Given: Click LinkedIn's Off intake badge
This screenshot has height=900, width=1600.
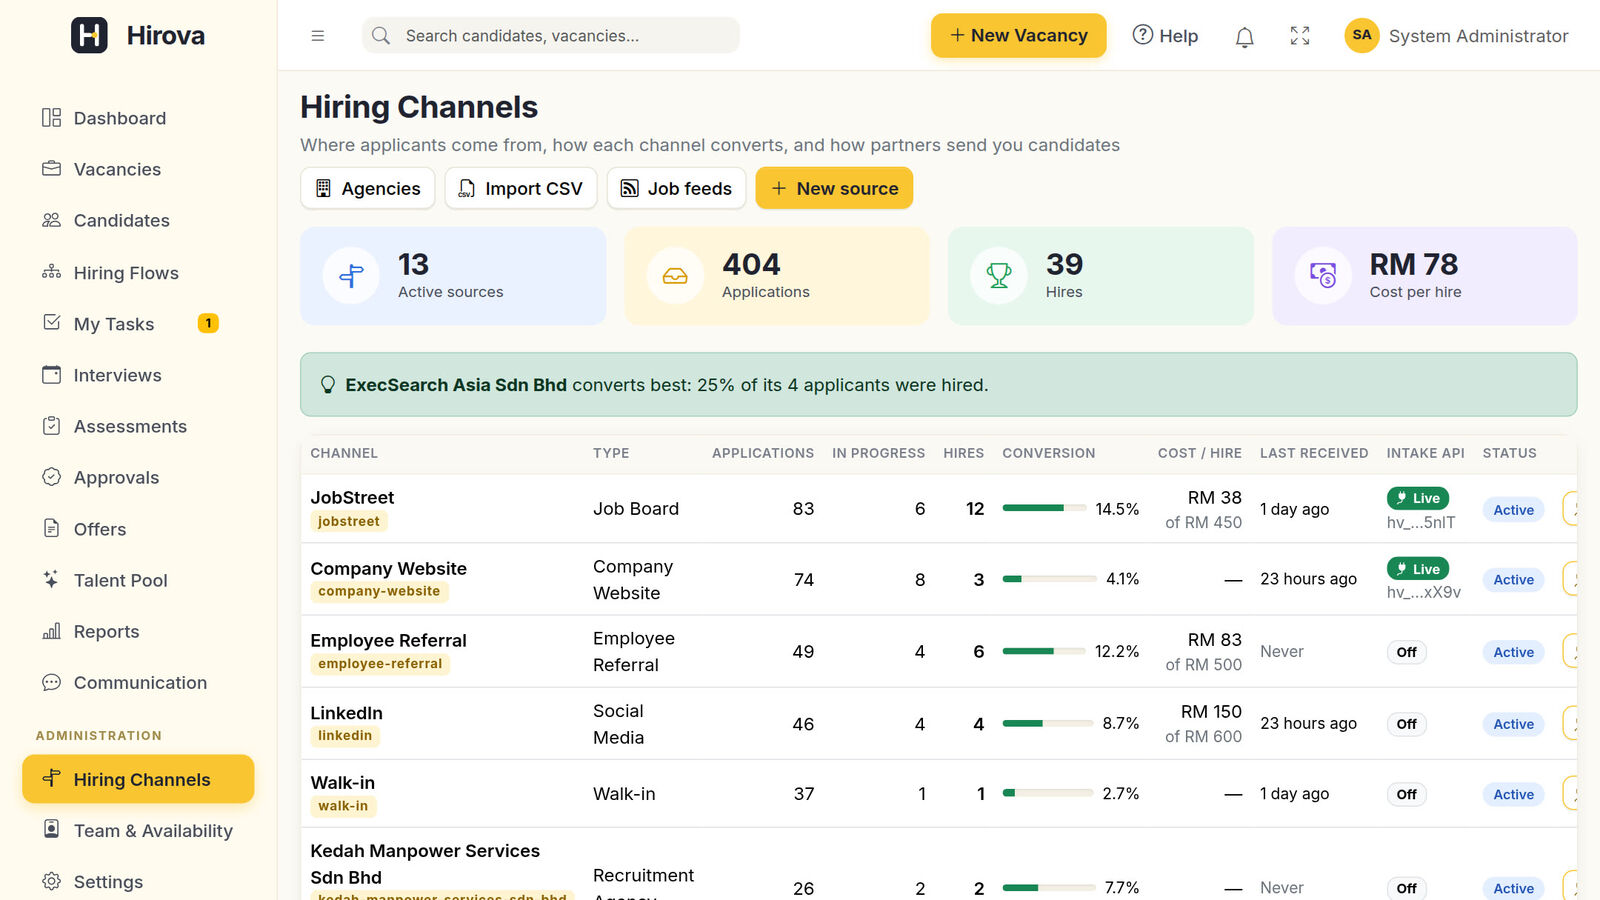Looking at the screenshot, I should [x=1406, y=724].
